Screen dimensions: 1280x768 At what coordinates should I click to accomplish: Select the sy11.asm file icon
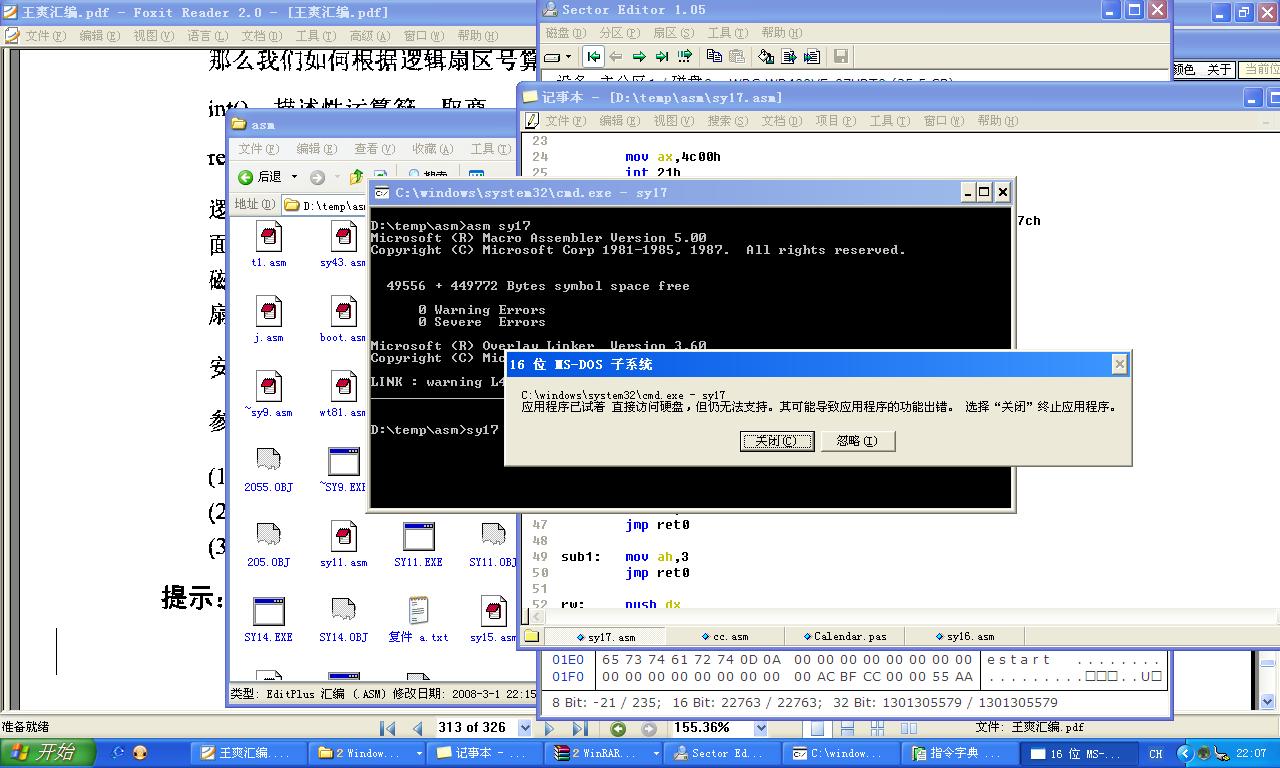[x=343, y=536]
